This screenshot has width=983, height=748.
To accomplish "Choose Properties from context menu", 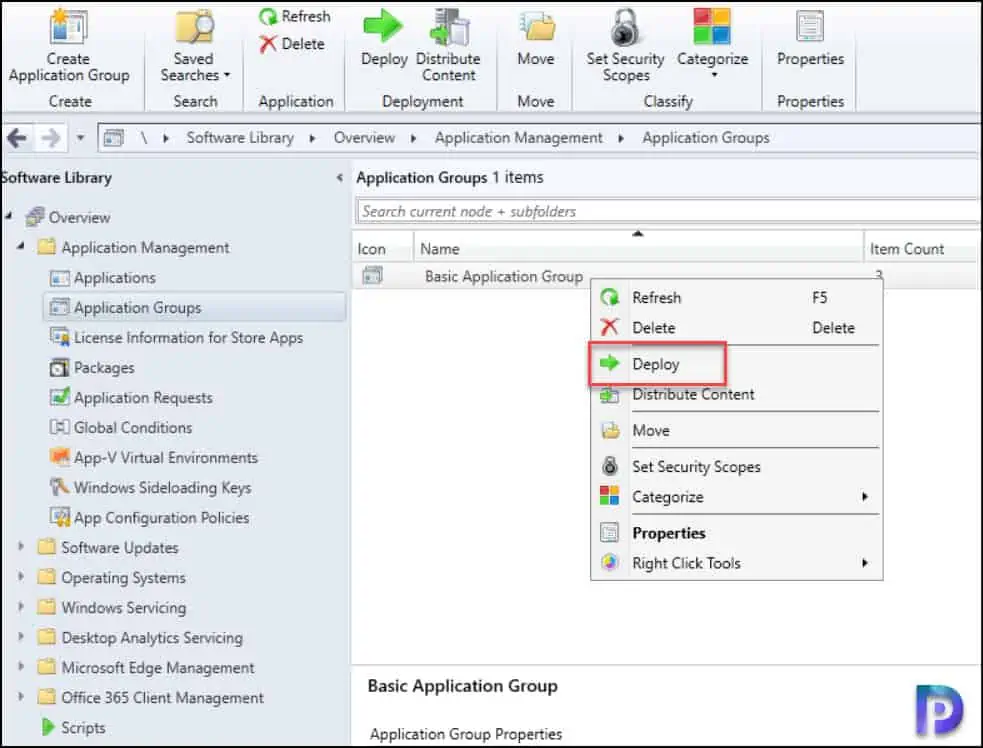I will point(737,533).
